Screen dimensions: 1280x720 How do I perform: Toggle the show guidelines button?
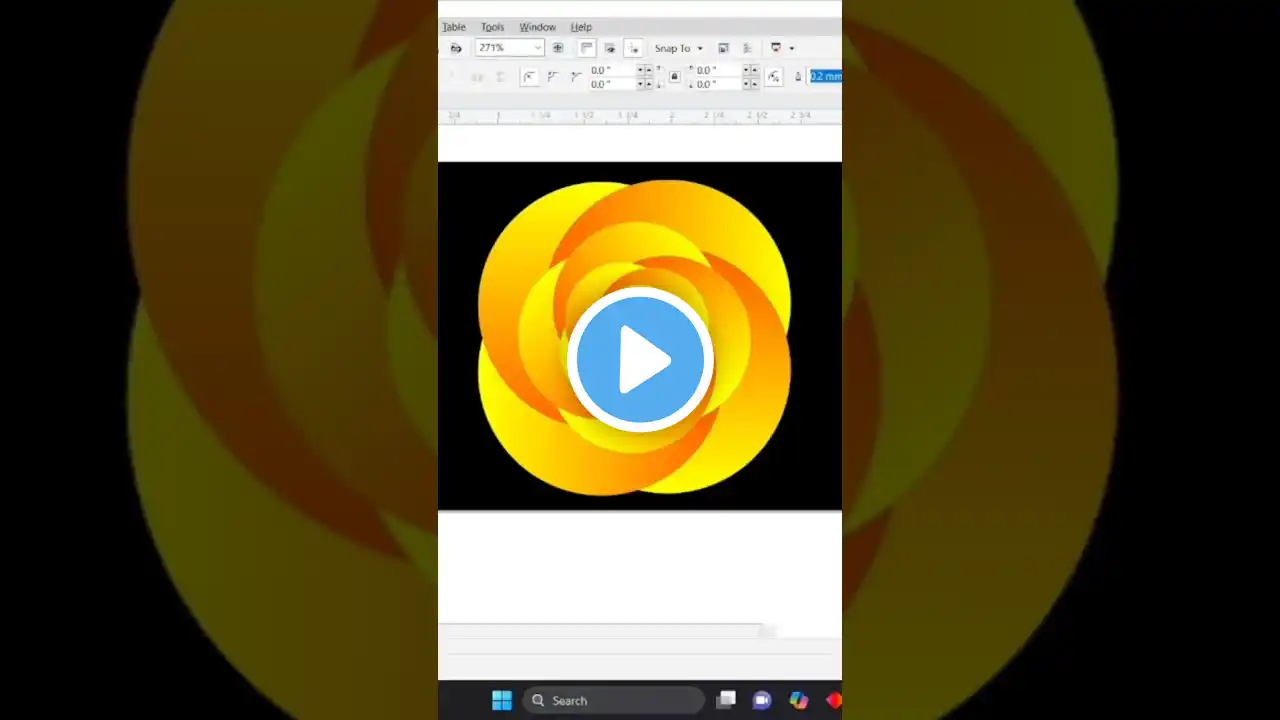633,48
